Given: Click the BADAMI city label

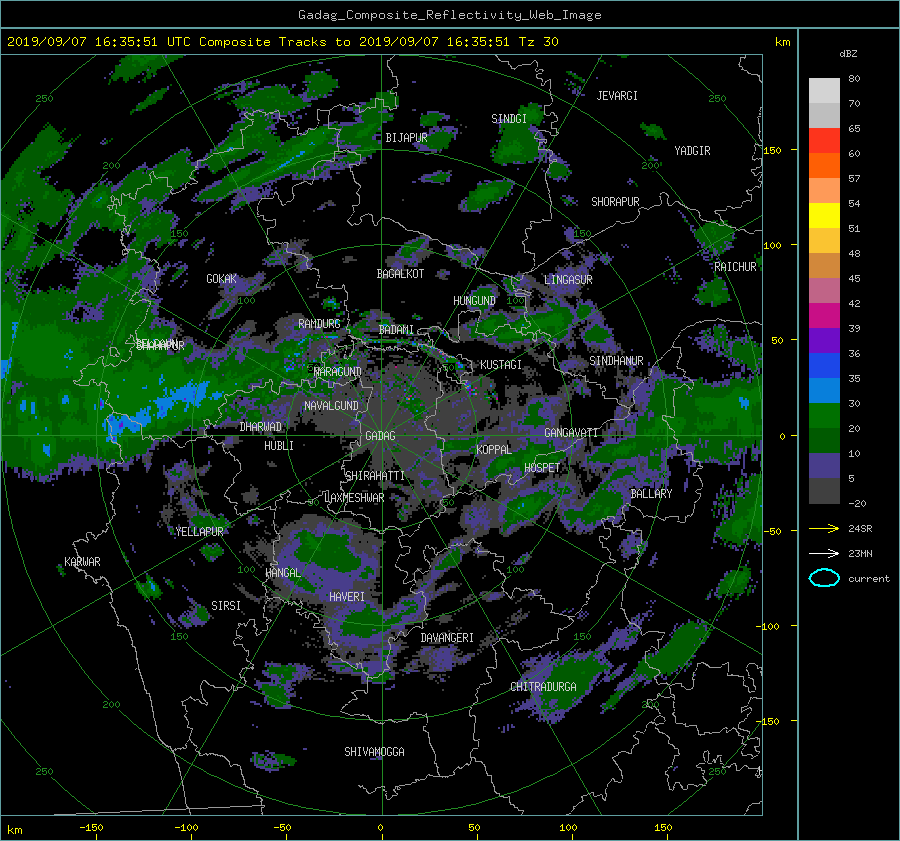Looking at the screenshot, I should click(x=396, y=330).
